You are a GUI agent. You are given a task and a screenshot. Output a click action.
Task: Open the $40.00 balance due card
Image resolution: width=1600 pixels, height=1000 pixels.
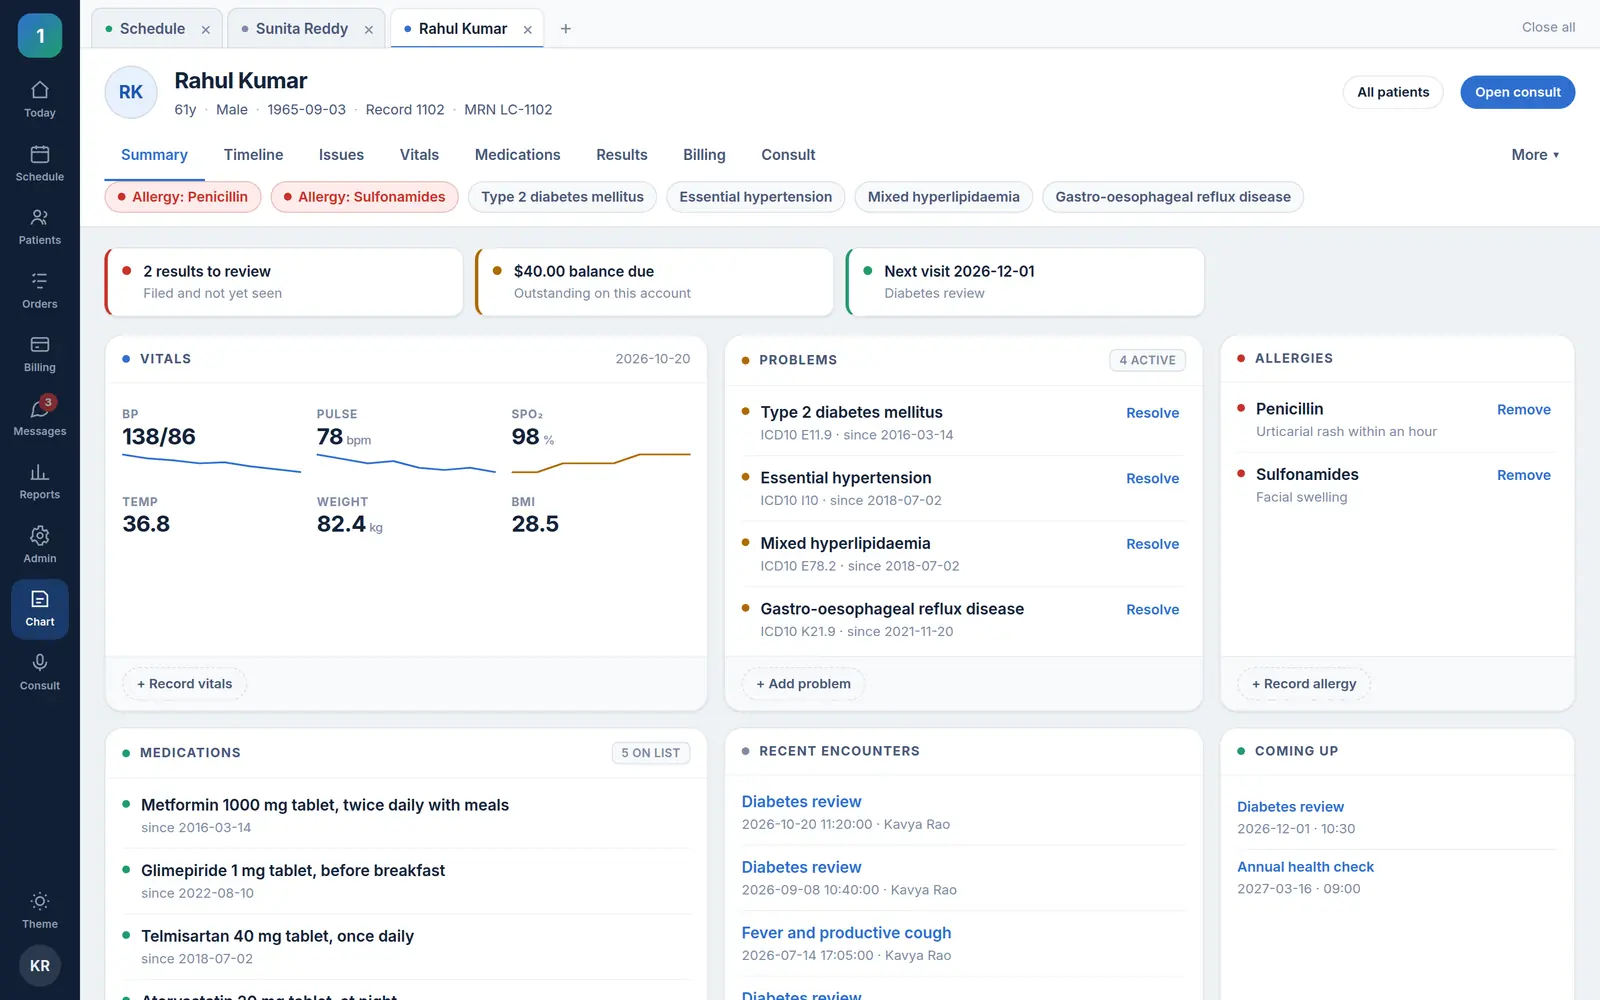click(x=655, y=282)
